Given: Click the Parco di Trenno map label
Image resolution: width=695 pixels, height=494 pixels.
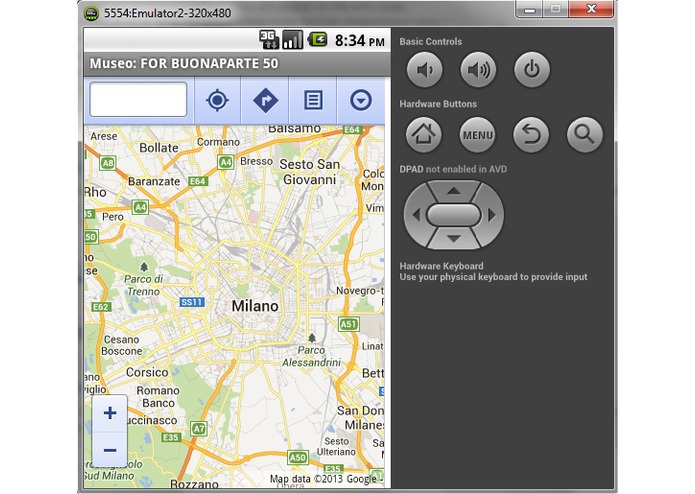Looking at the screenshot, I should (x=143, y=285).
